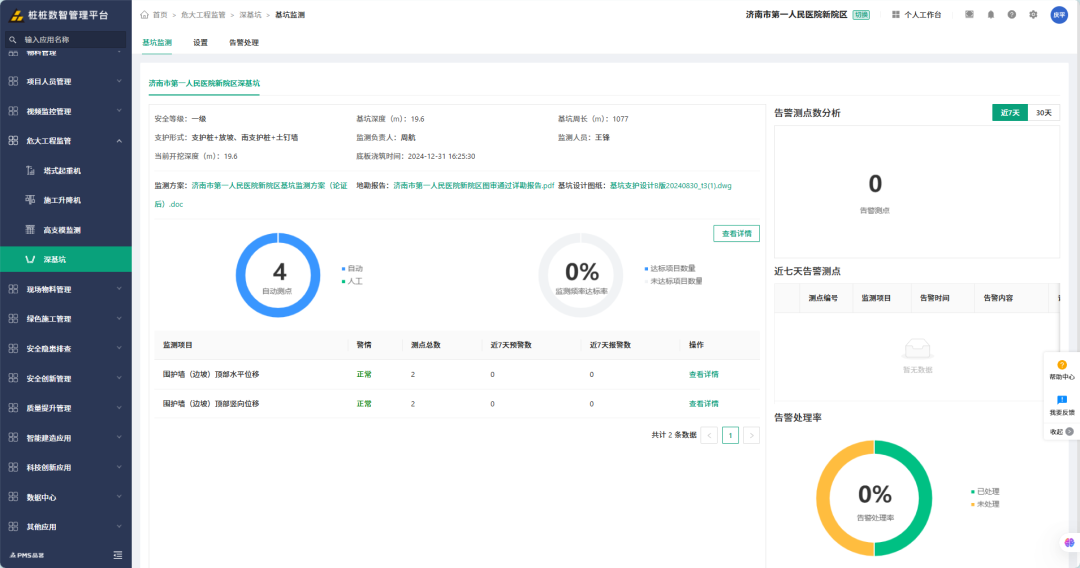The height and width of the screenshot is (568, 1080).
Task: Click the grid icon beside 视频监控管理
Action: tap(13, 111)
